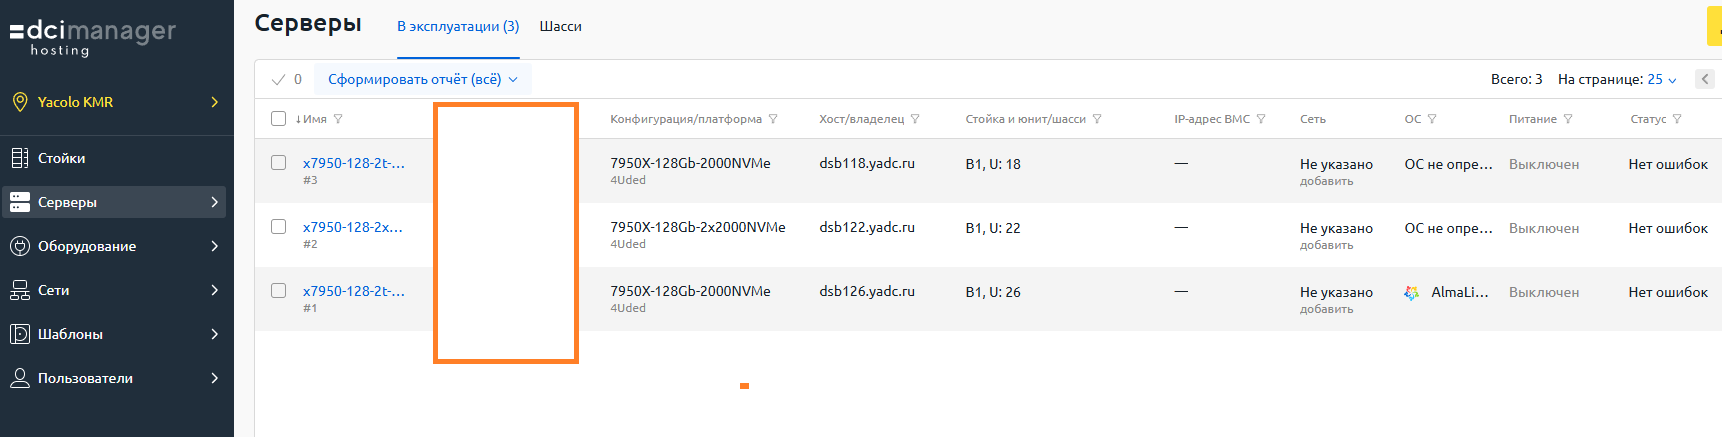The height and width of the screenshot is (437, 1722).
Task: Select the dsb122.yadc.ru host cell
Action: pos(867,227)
